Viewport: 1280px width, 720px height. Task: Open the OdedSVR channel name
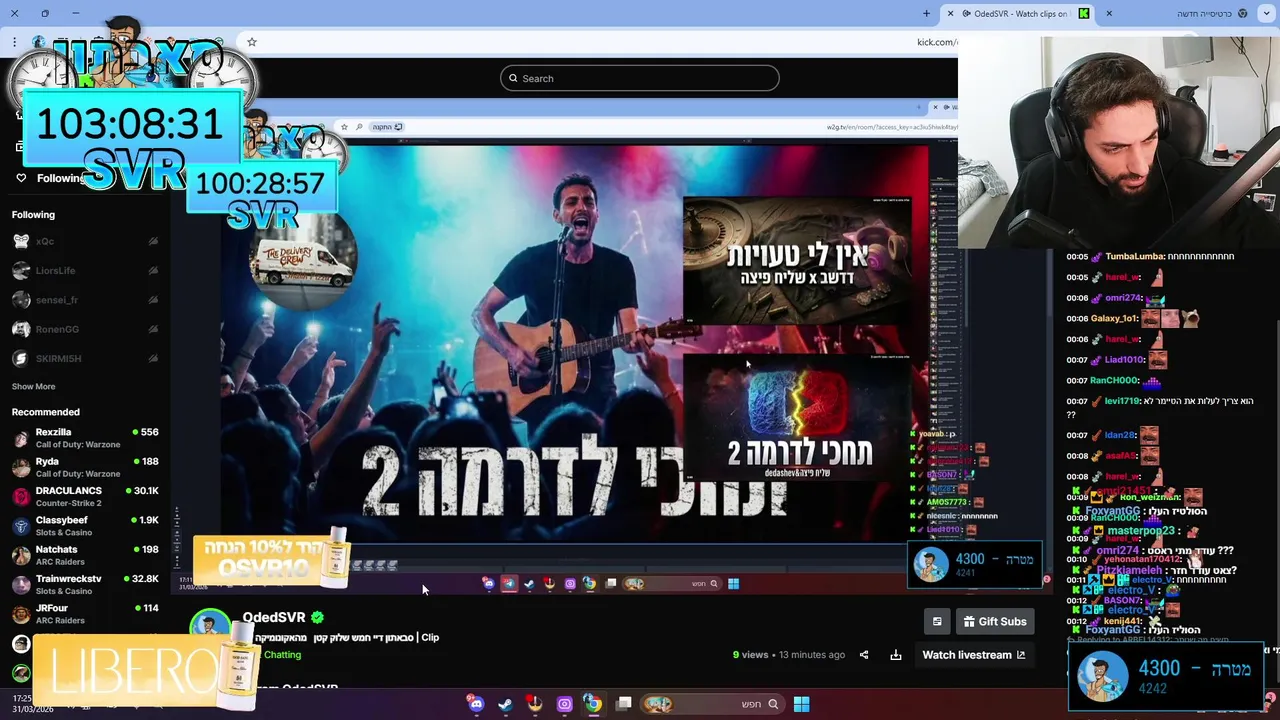click(x=274, y=617)
